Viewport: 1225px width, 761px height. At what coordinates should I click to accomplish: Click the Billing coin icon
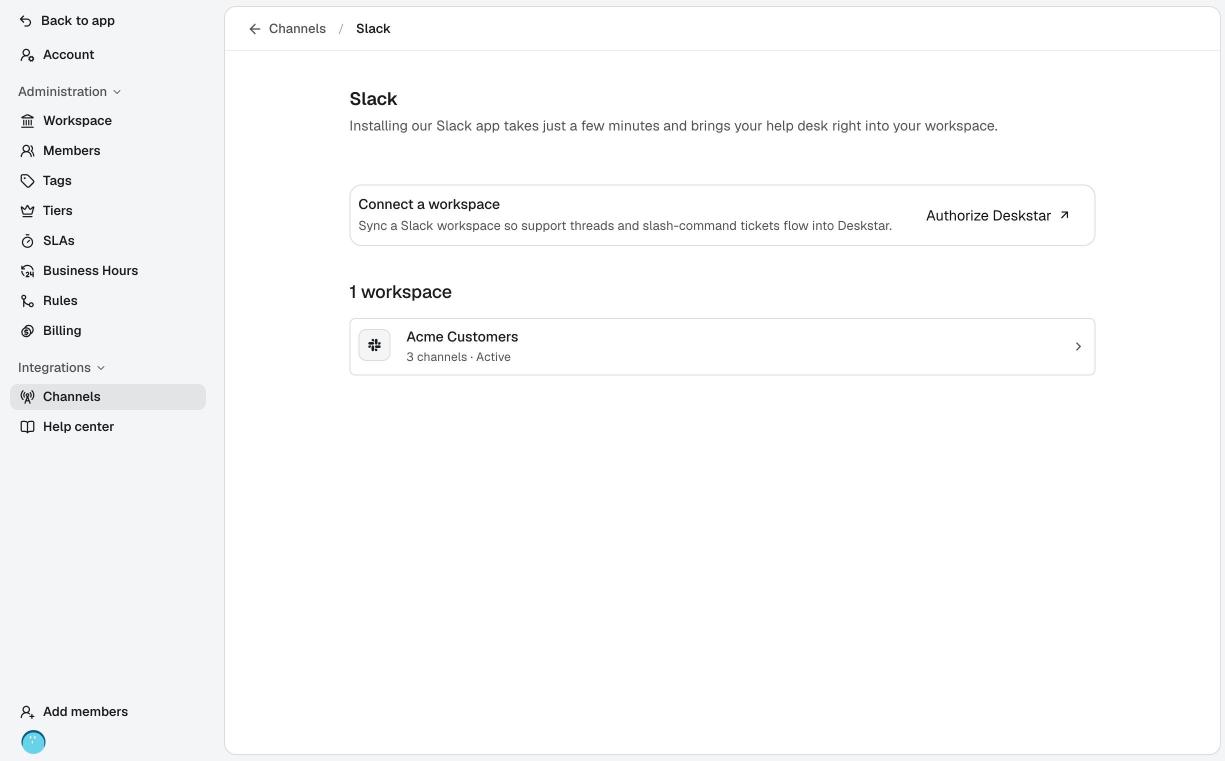tap(27, 331)
